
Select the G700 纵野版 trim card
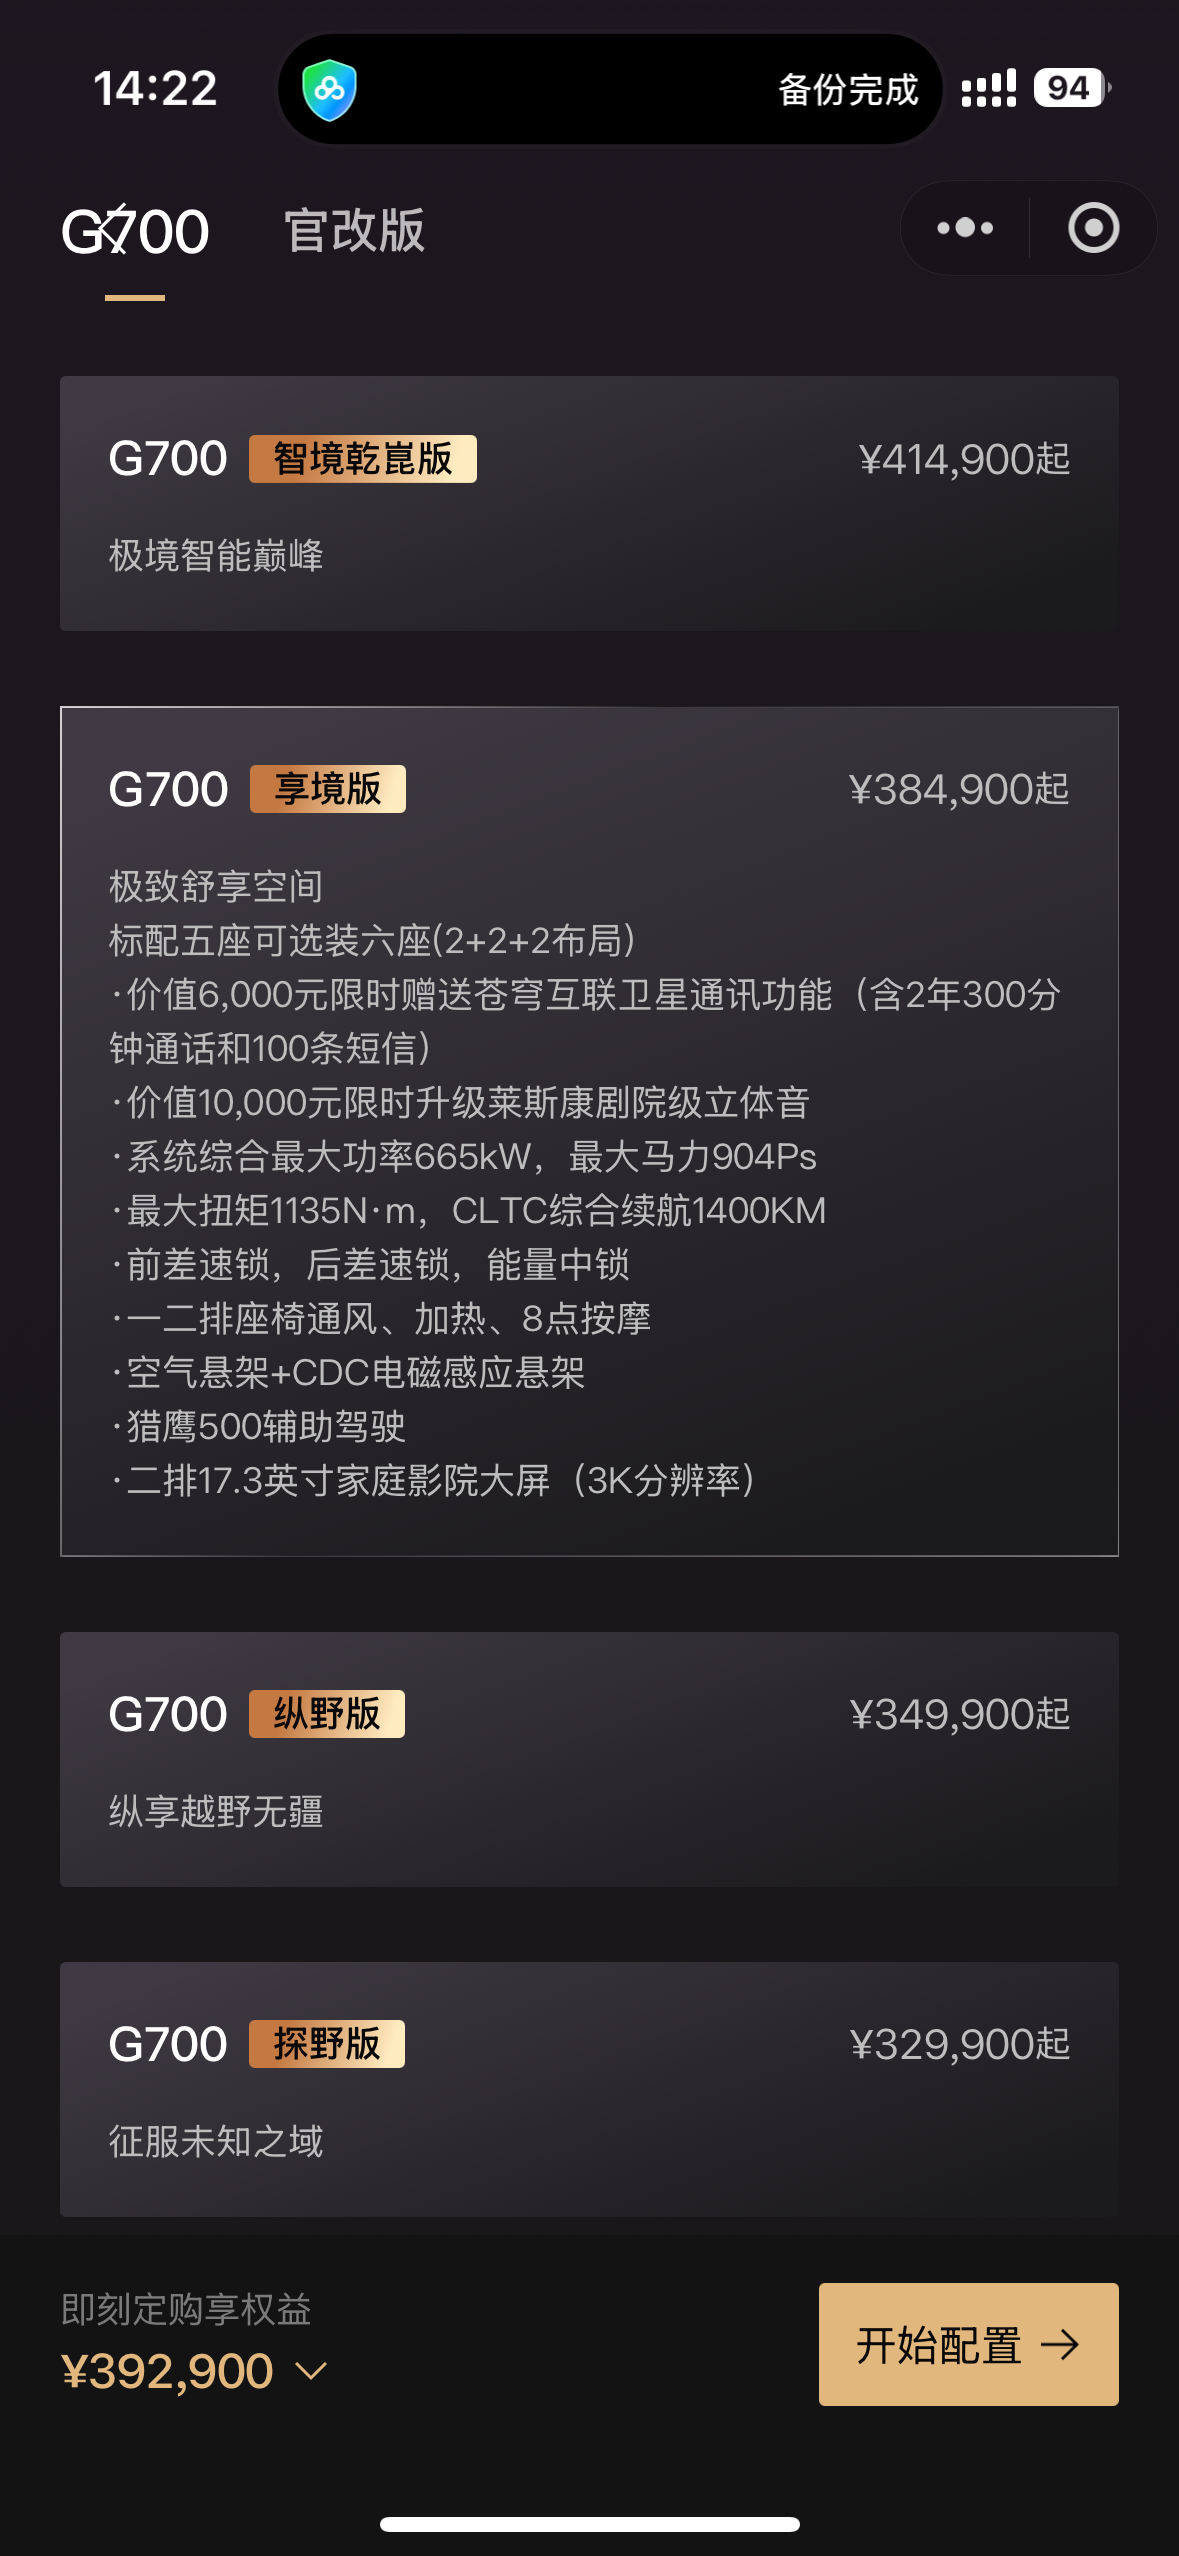[x=589, y=1759]
